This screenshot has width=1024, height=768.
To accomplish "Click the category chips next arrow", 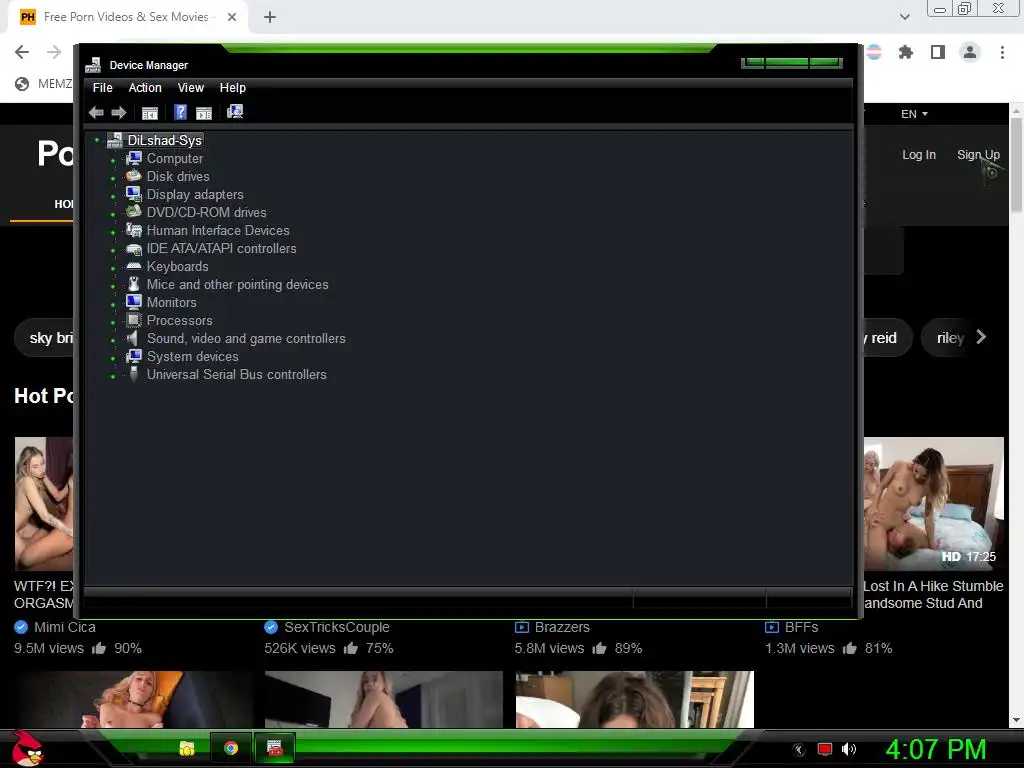I will pos(980,337).
